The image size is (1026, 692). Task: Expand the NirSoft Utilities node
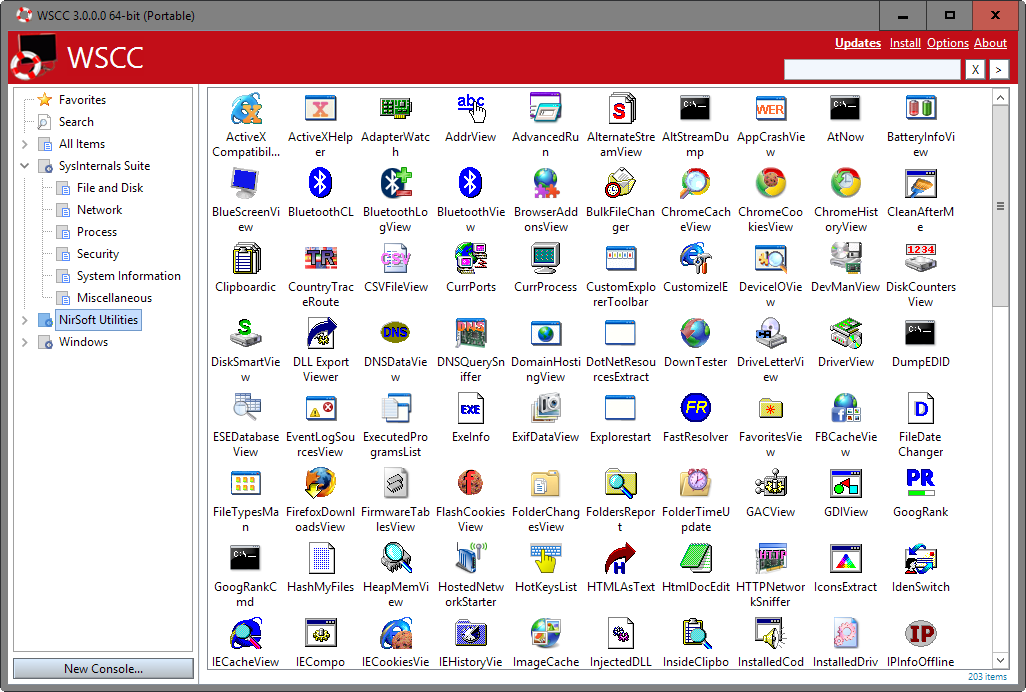(25, 320)
